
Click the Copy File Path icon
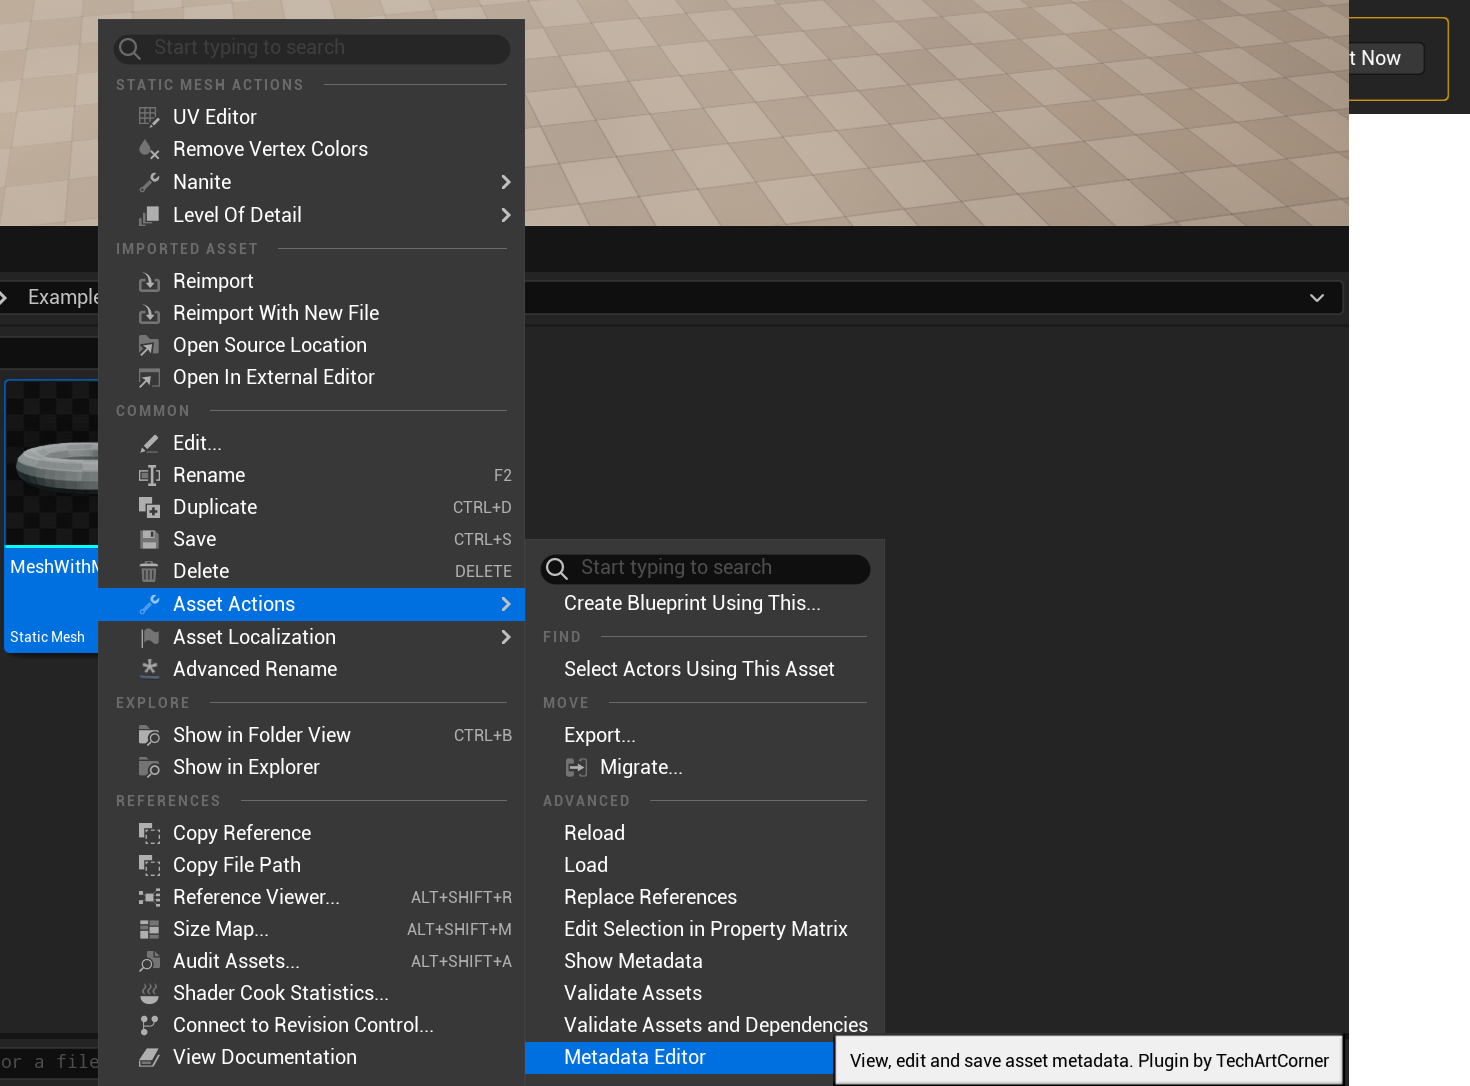point(149,865)
